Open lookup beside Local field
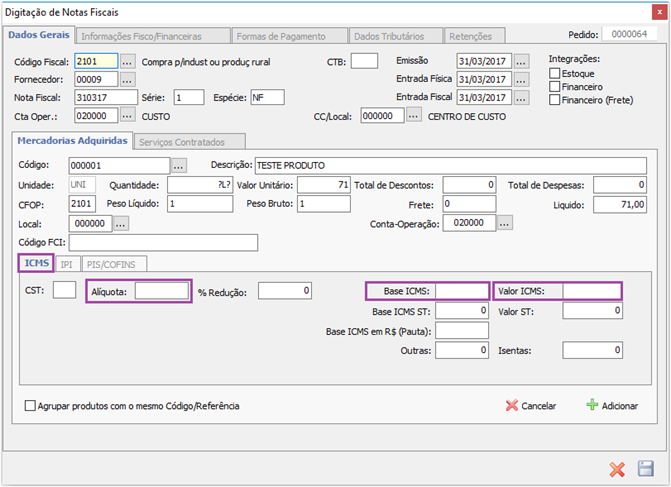Screen dimensions: 671x487 pyautogui.click(x=121, y=223)
